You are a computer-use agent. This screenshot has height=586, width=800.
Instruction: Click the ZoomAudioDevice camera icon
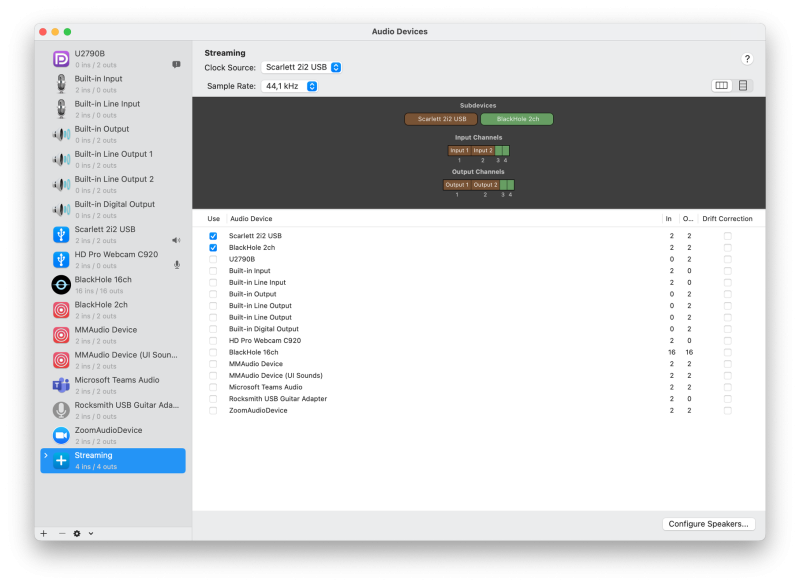pos(61,435)
